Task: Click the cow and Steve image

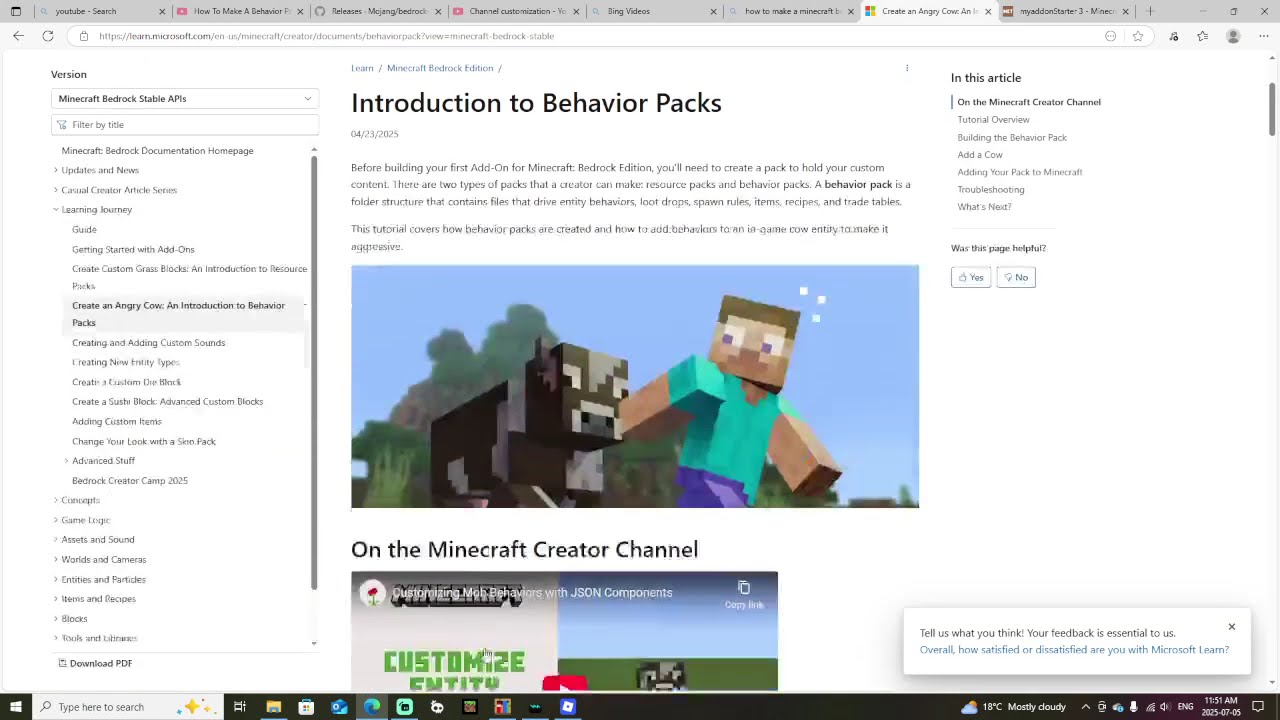Action: (x=635, y=386)
